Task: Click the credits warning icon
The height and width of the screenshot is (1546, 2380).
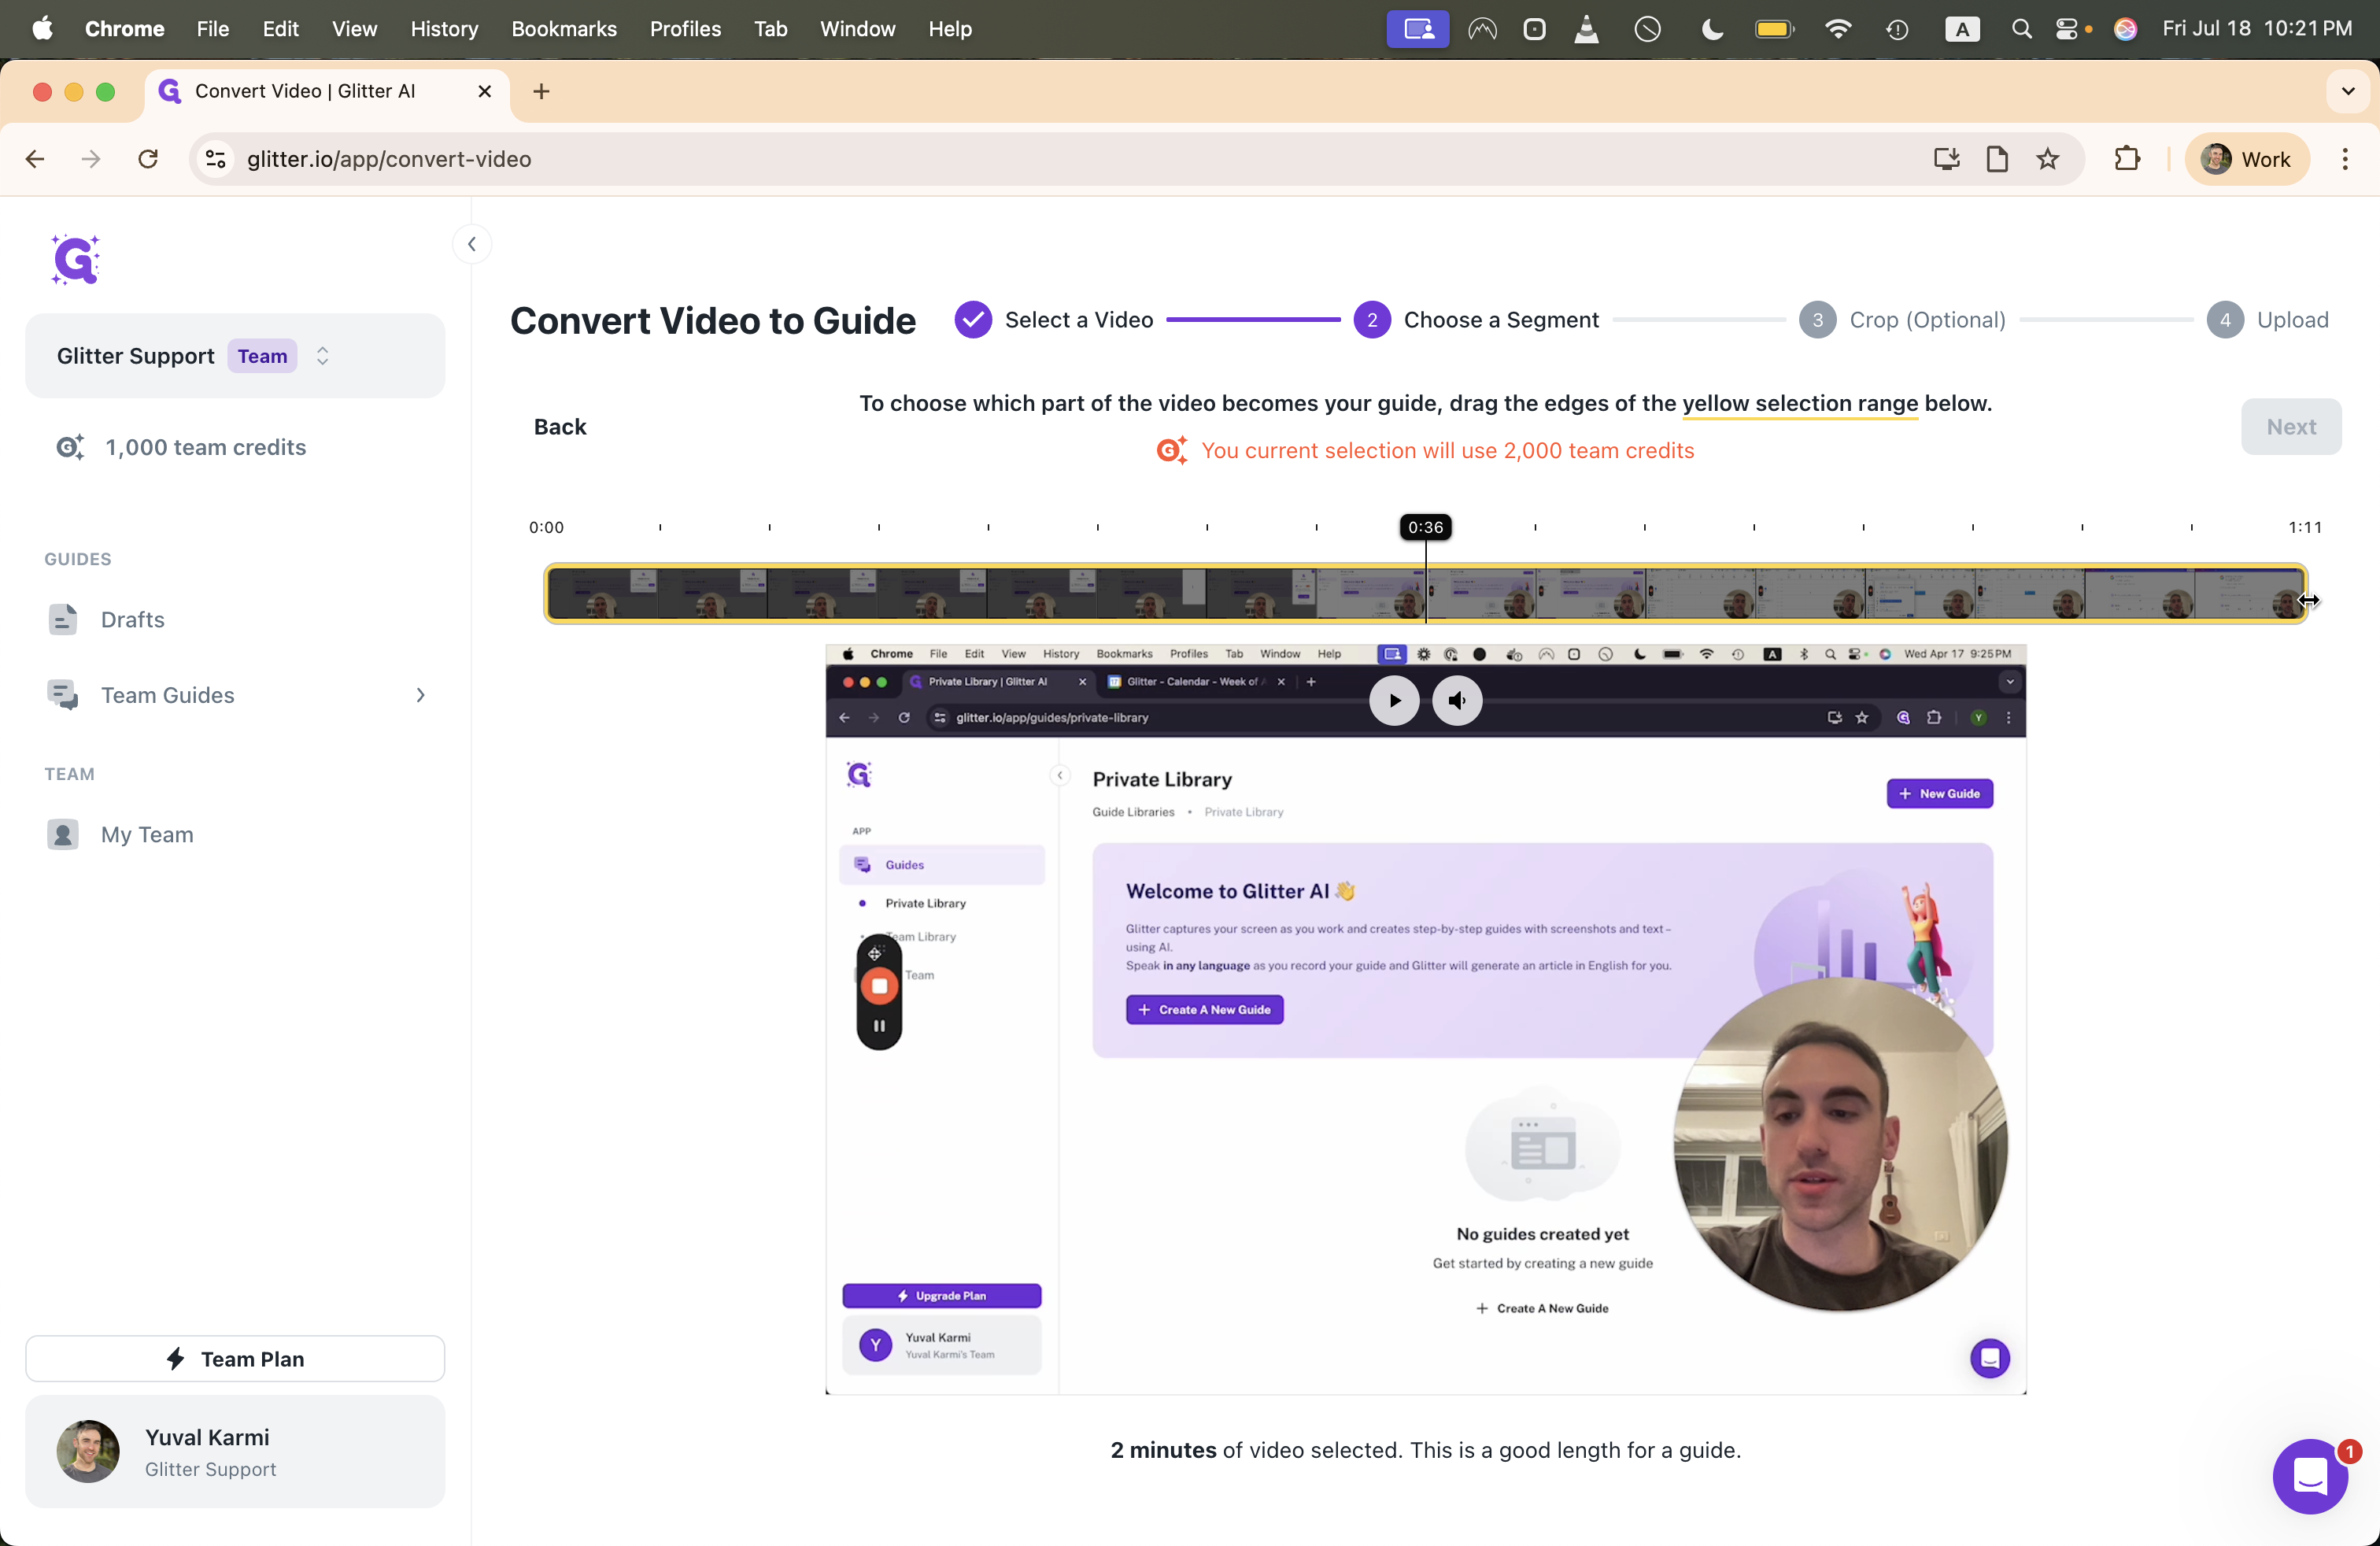Action: click(1172, 451)
